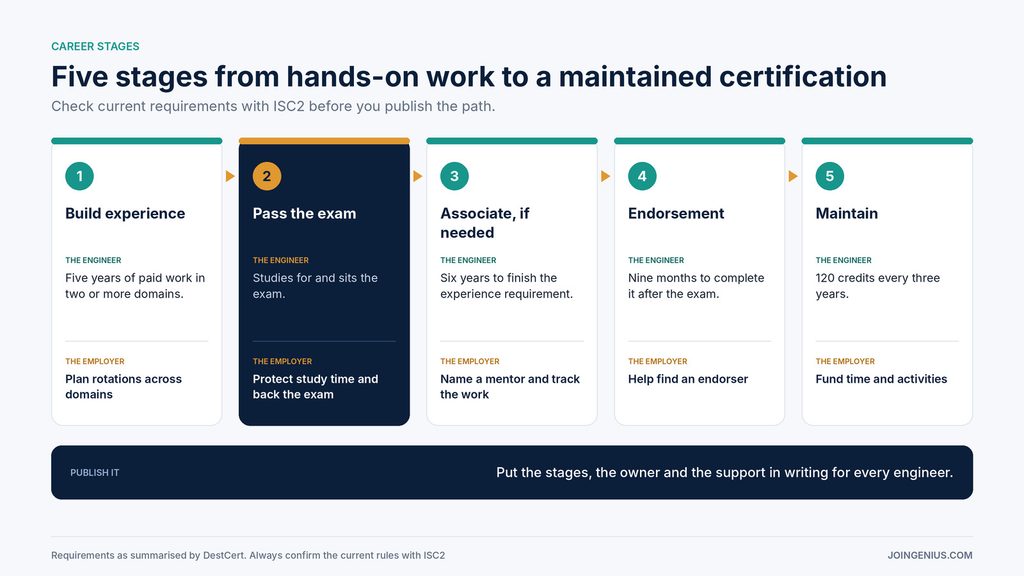Click the subtitle 'Check current requirements with ISC2'
The height and width of the screenshot is (576, 1024).
pyautogui.click(x=273, y=106)
